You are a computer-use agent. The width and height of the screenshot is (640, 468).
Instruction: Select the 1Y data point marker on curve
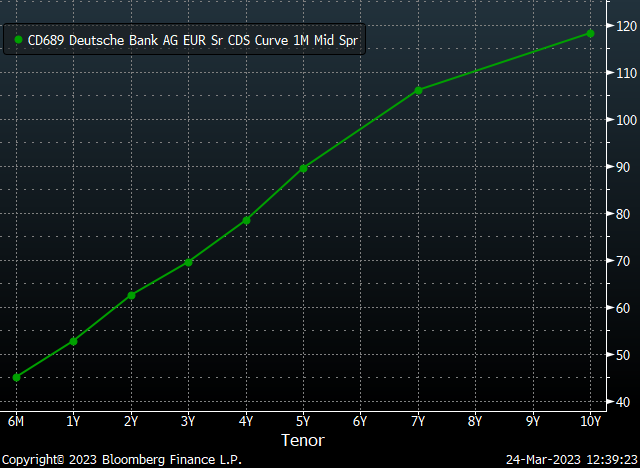click(x=73, y=341)
